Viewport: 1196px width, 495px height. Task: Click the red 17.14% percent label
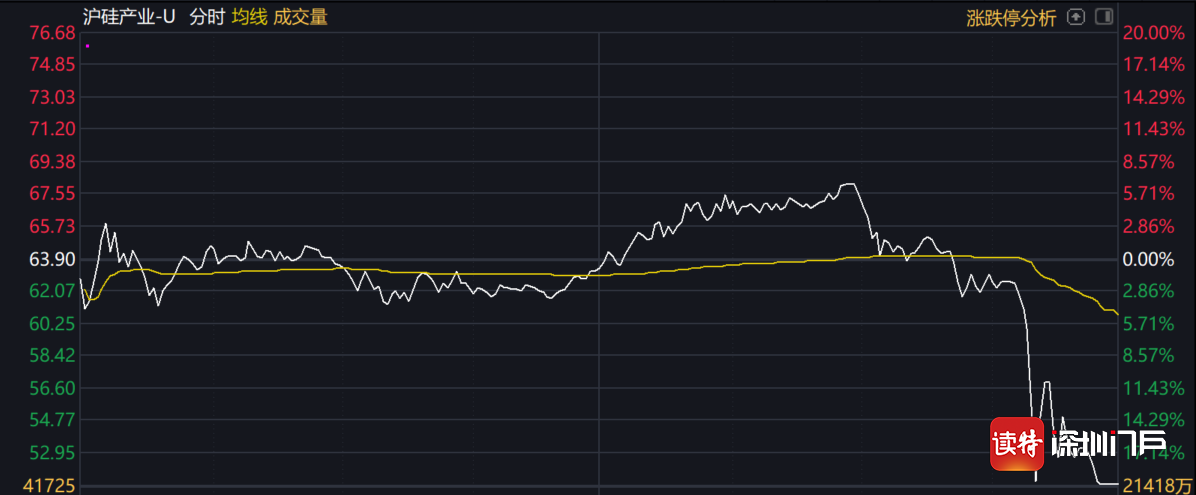(x=1153, y=65)
